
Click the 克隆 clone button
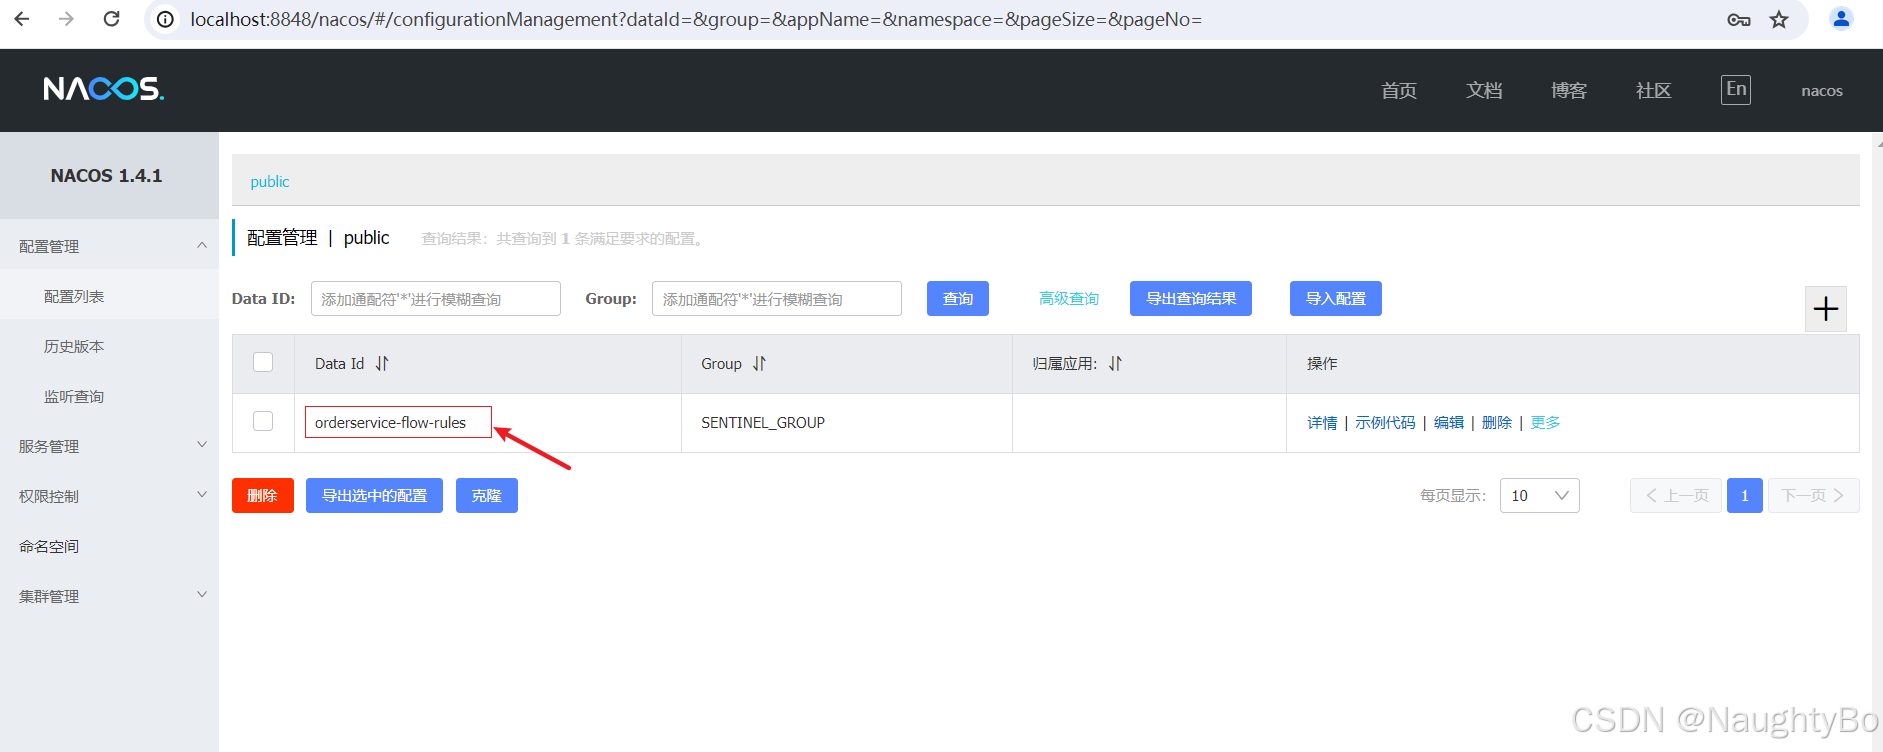(x=487, y=495)
